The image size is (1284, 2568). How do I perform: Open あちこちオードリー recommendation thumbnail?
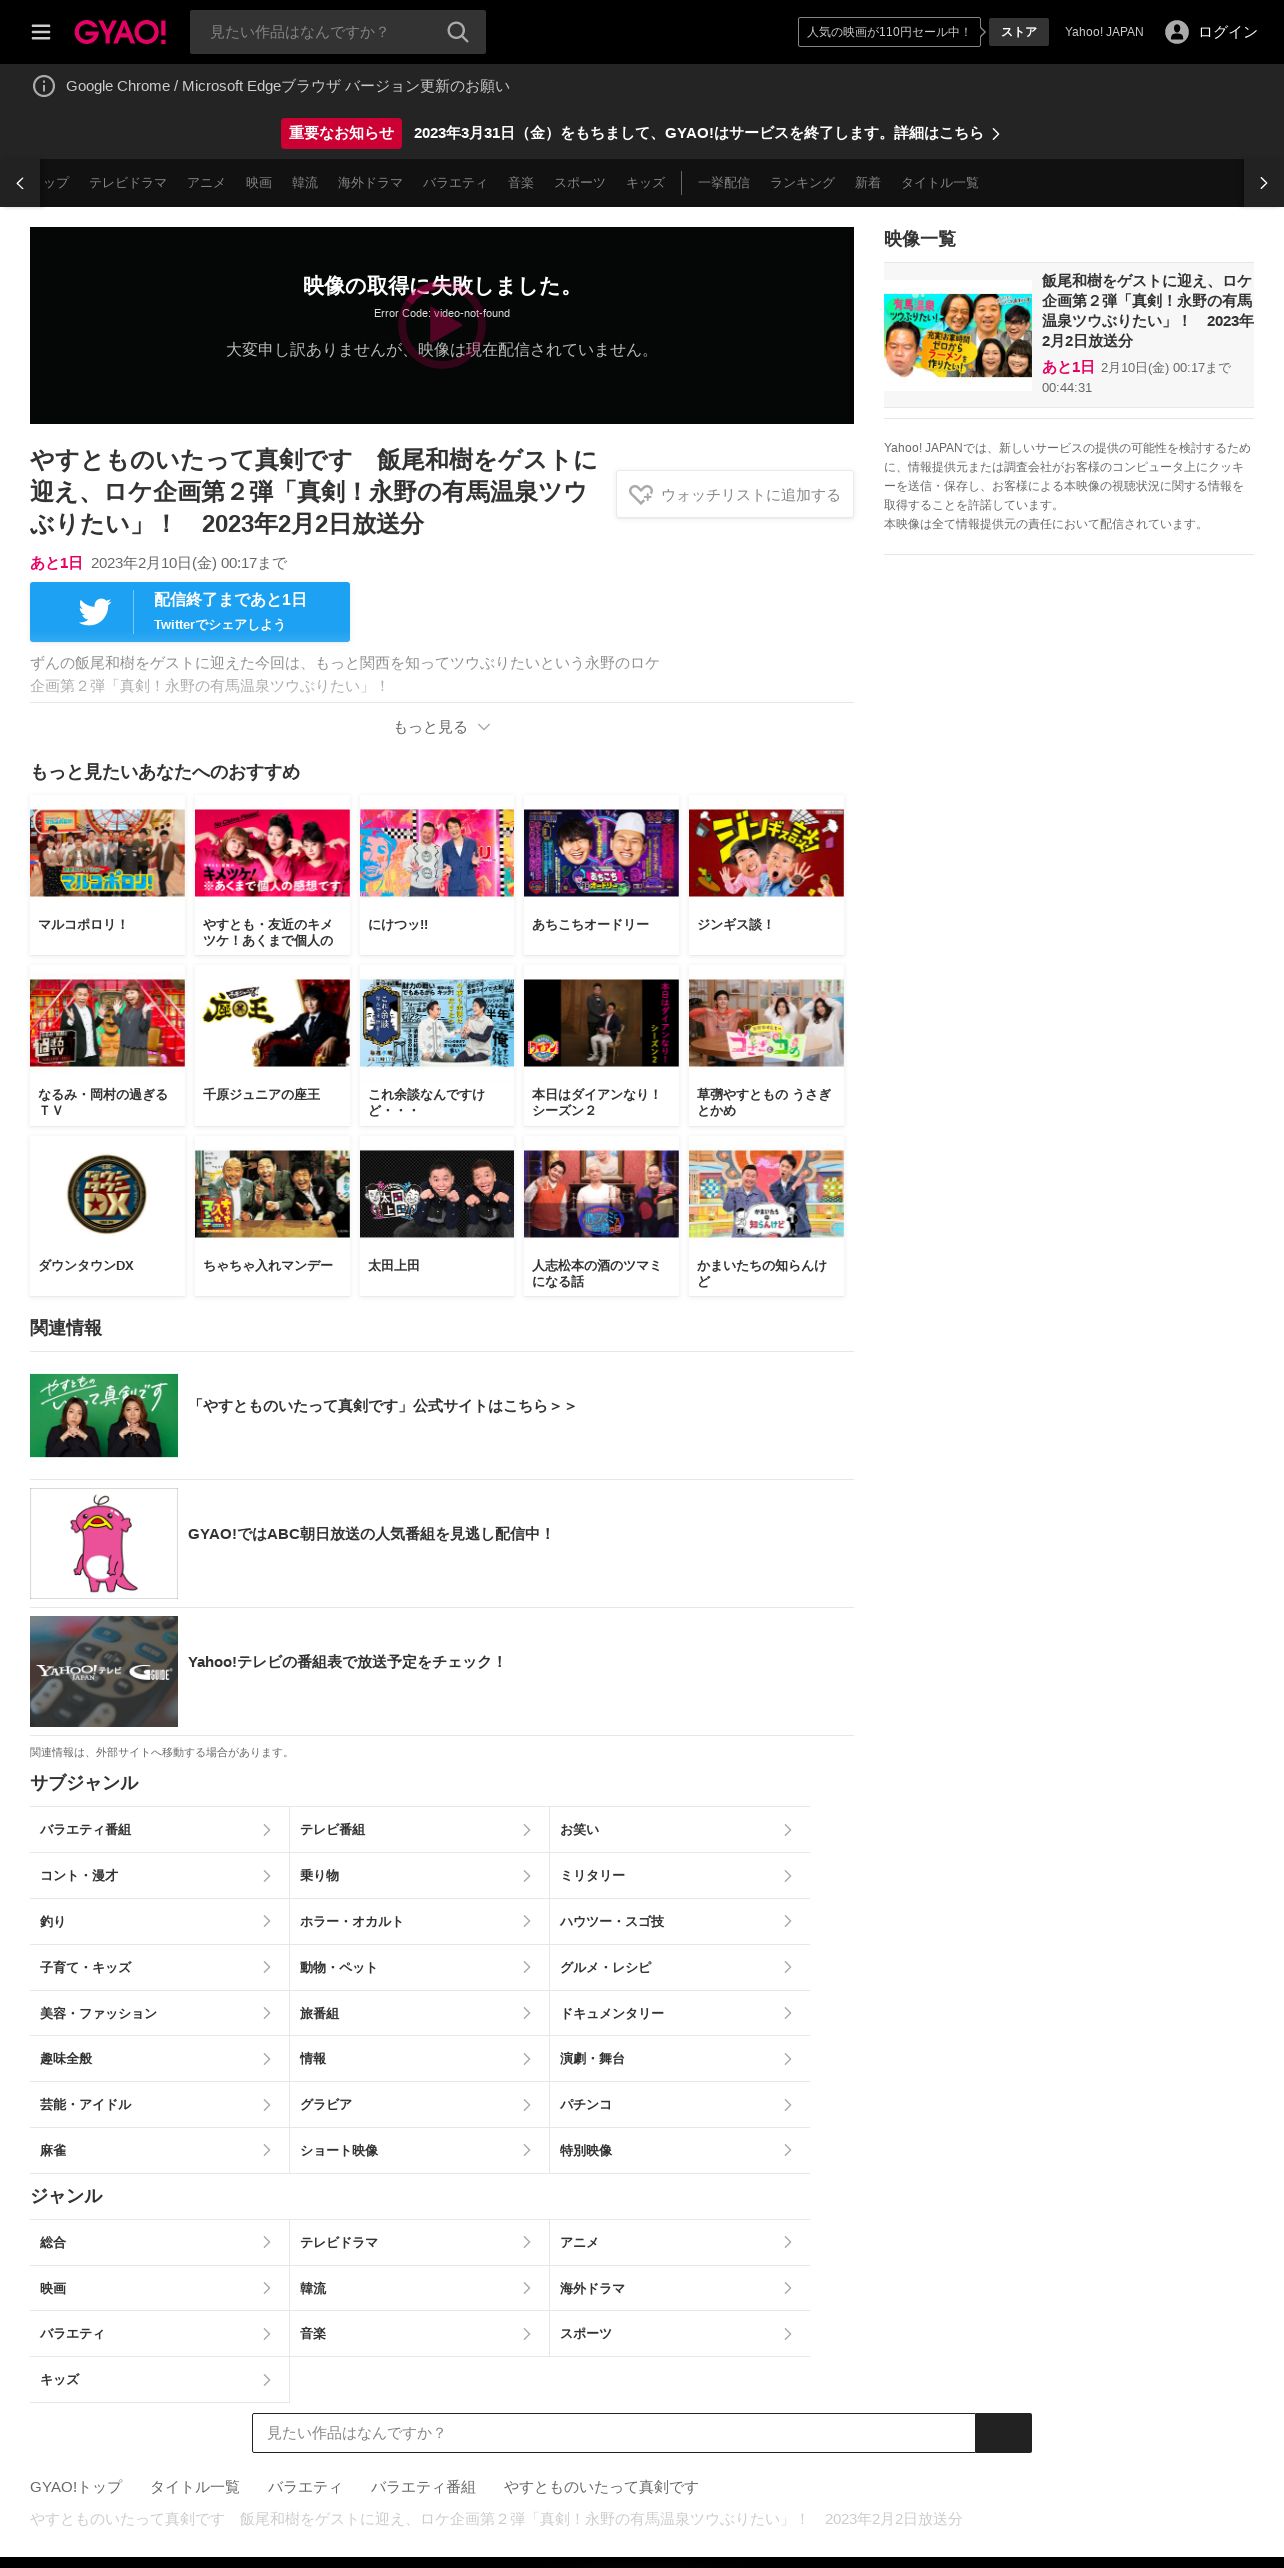click(x=601, y=853)
